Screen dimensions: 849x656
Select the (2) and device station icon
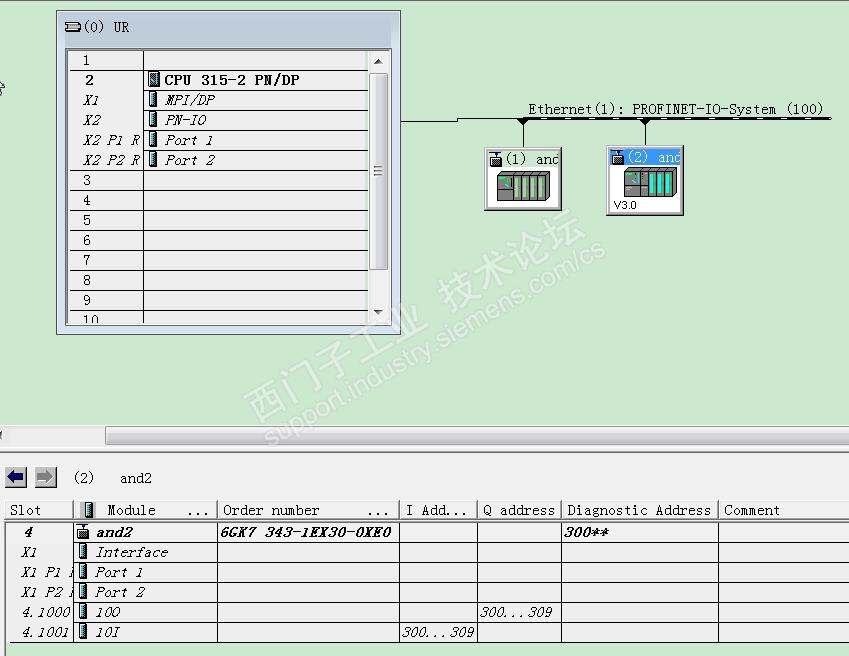tap(645, 180)
